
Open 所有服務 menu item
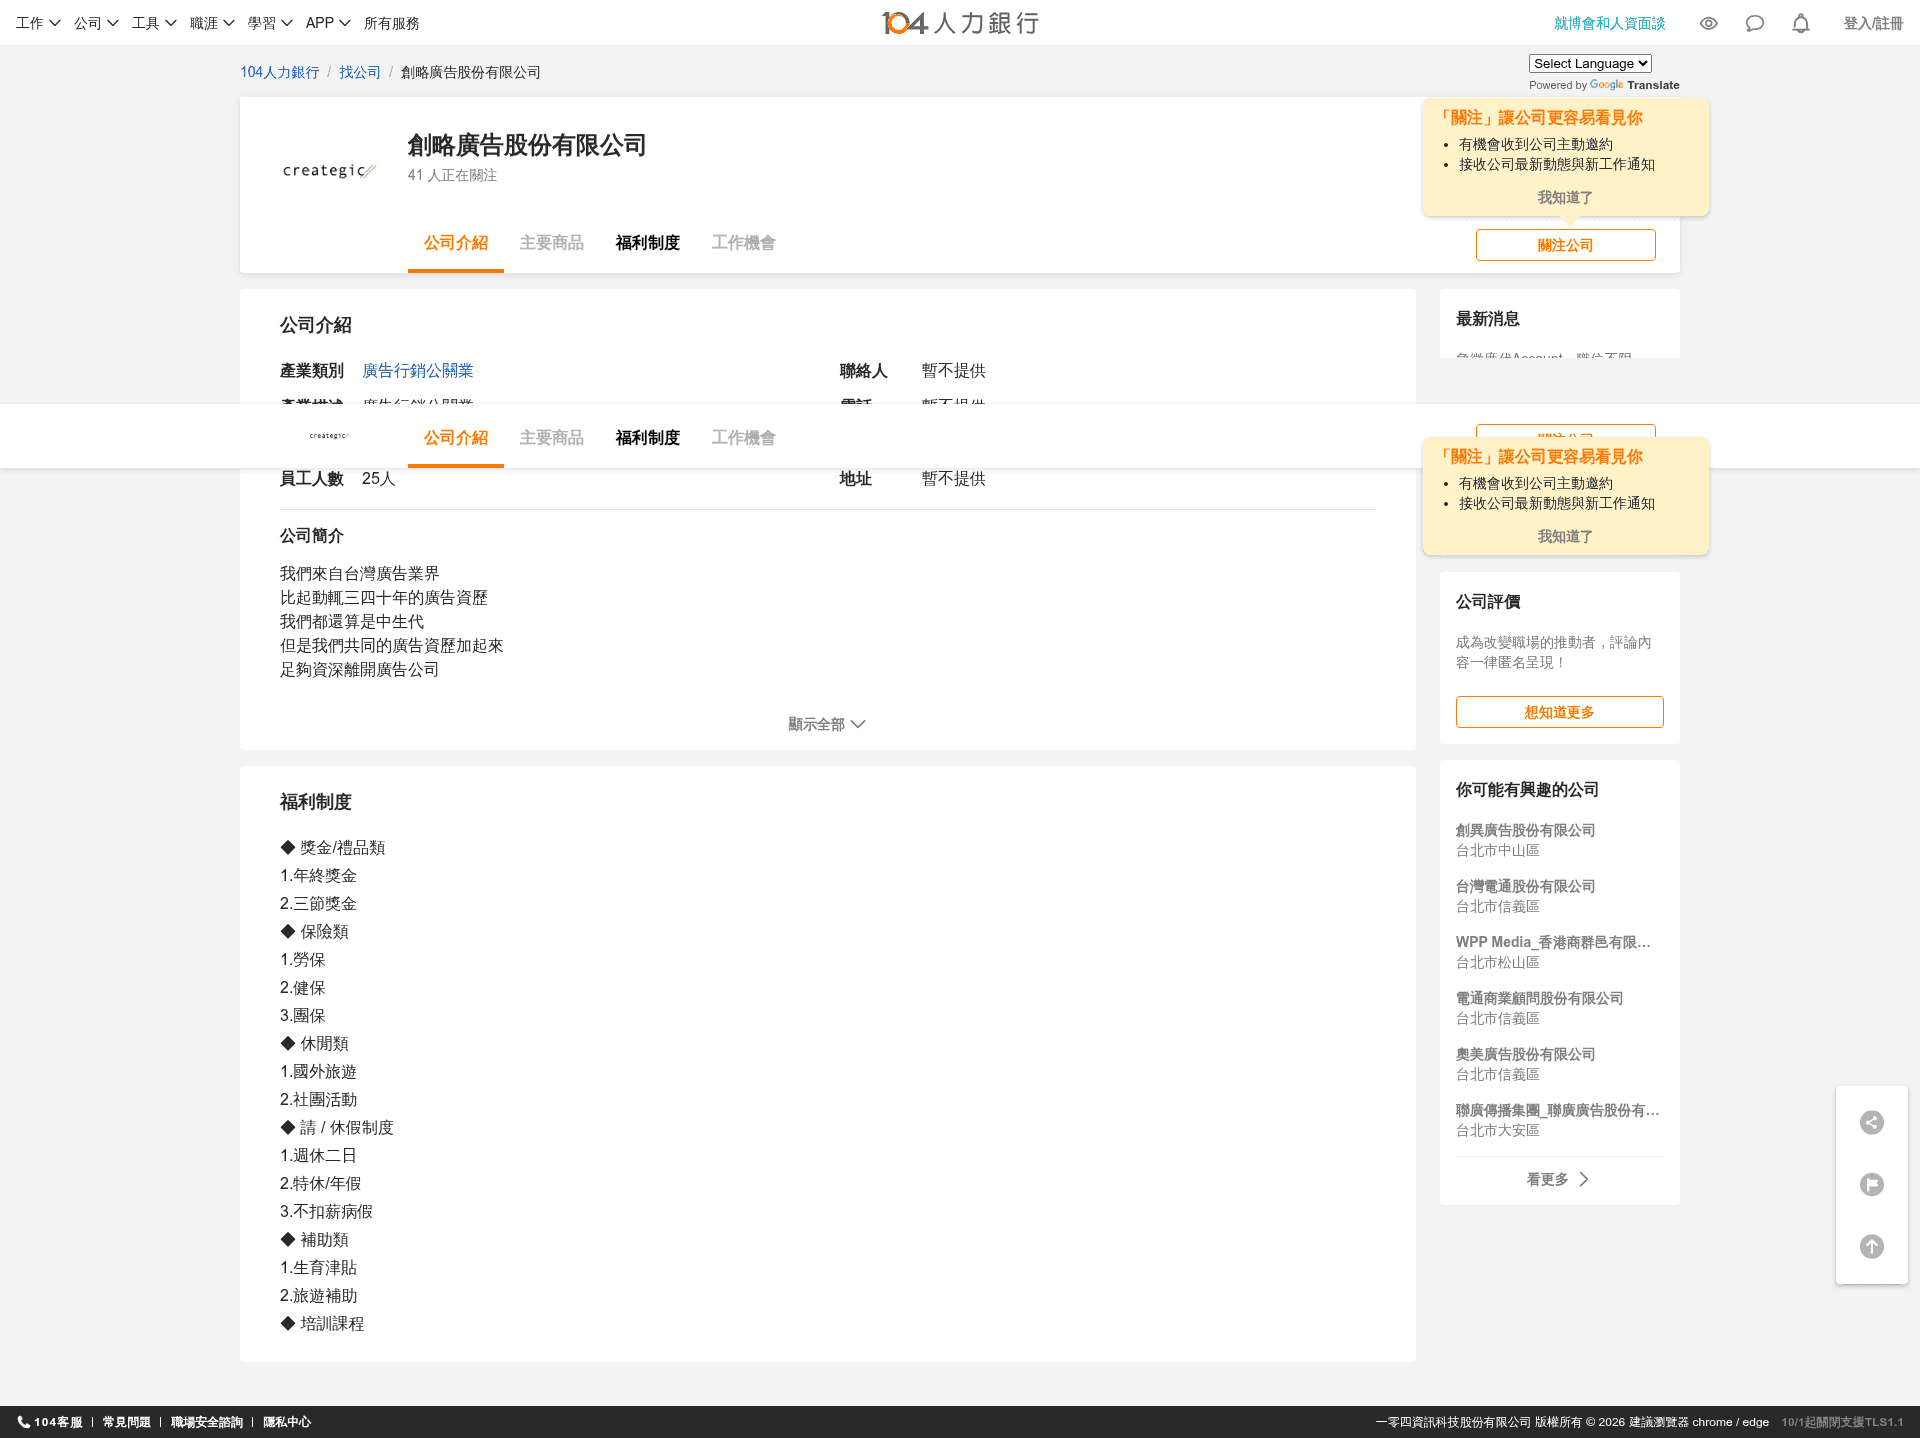(x=392, y=23)
